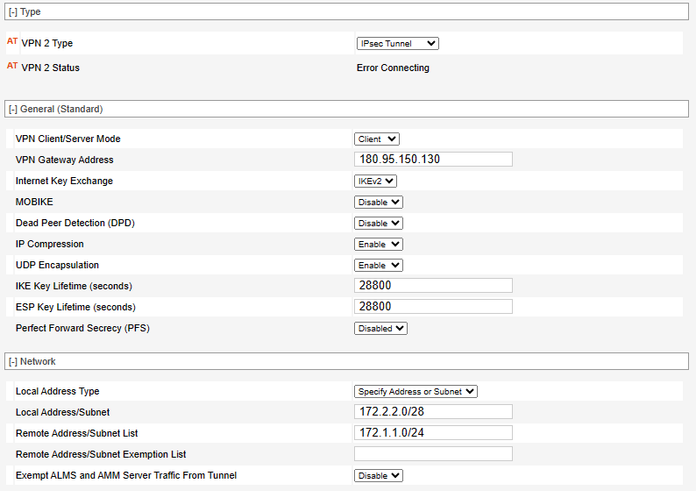Open the MOBIKE dropdown
This screenshot has height=491, width=696.
click(378, 202)
